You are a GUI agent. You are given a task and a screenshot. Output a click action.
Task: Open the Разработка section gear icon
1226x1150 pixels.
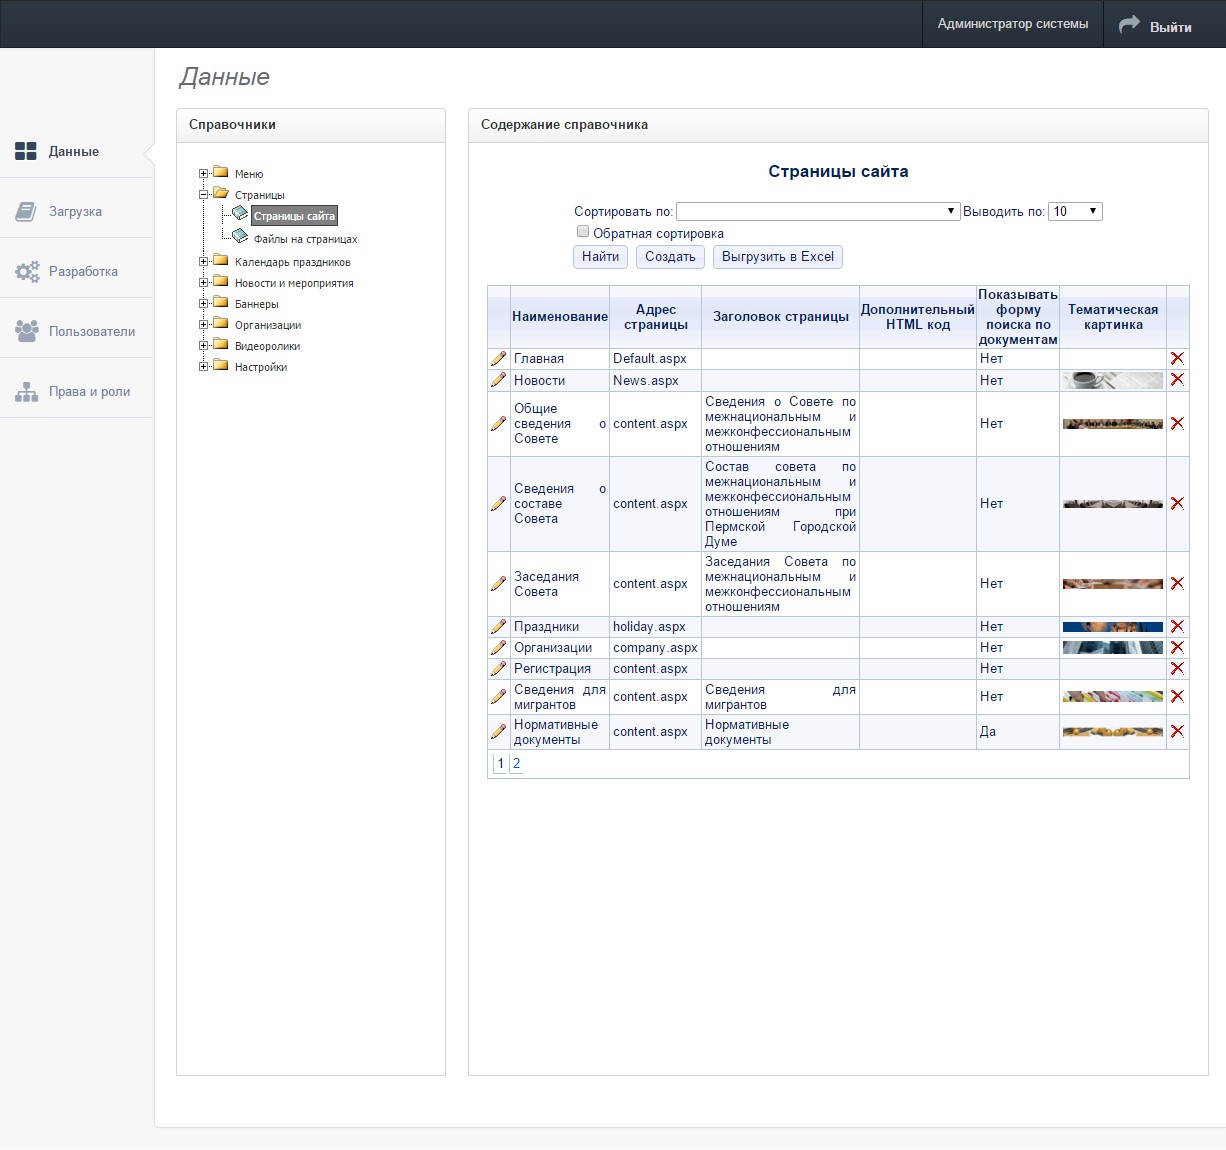(27, 272)
